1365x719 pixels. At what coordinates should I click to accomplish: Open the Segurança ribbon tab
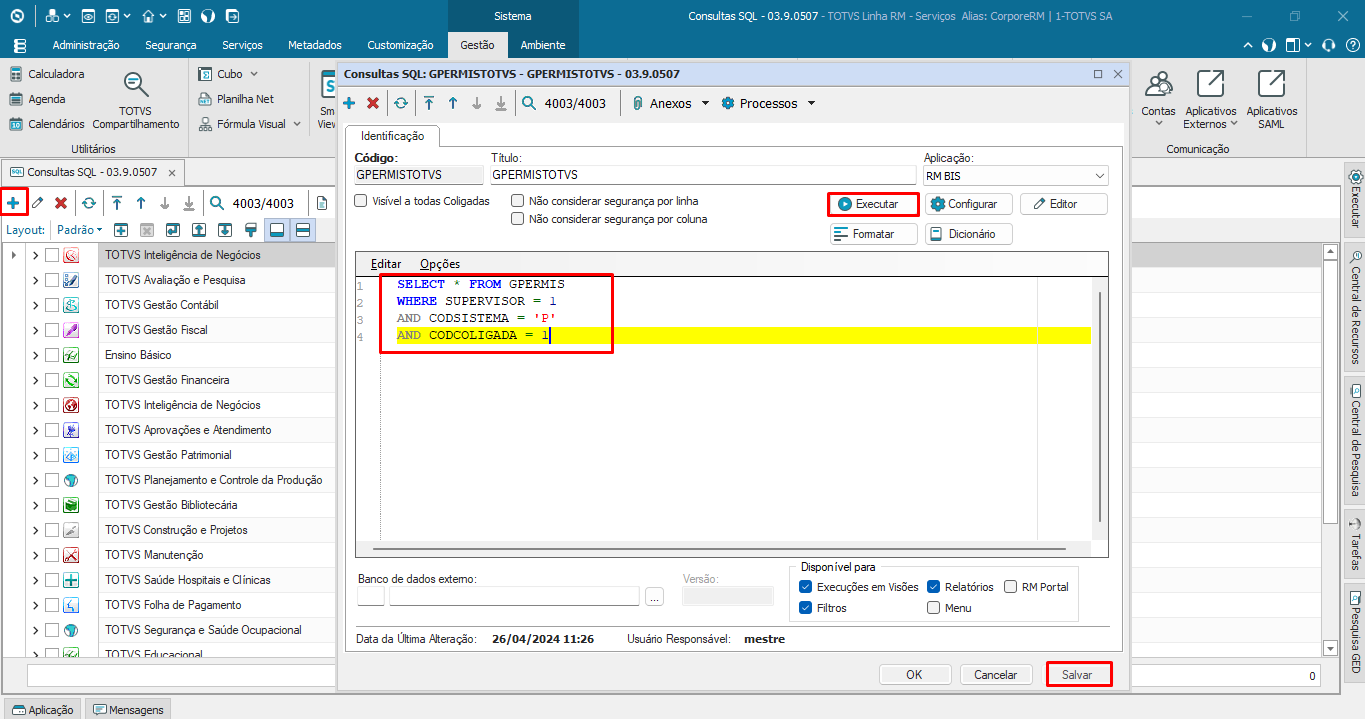coord(171,45)
